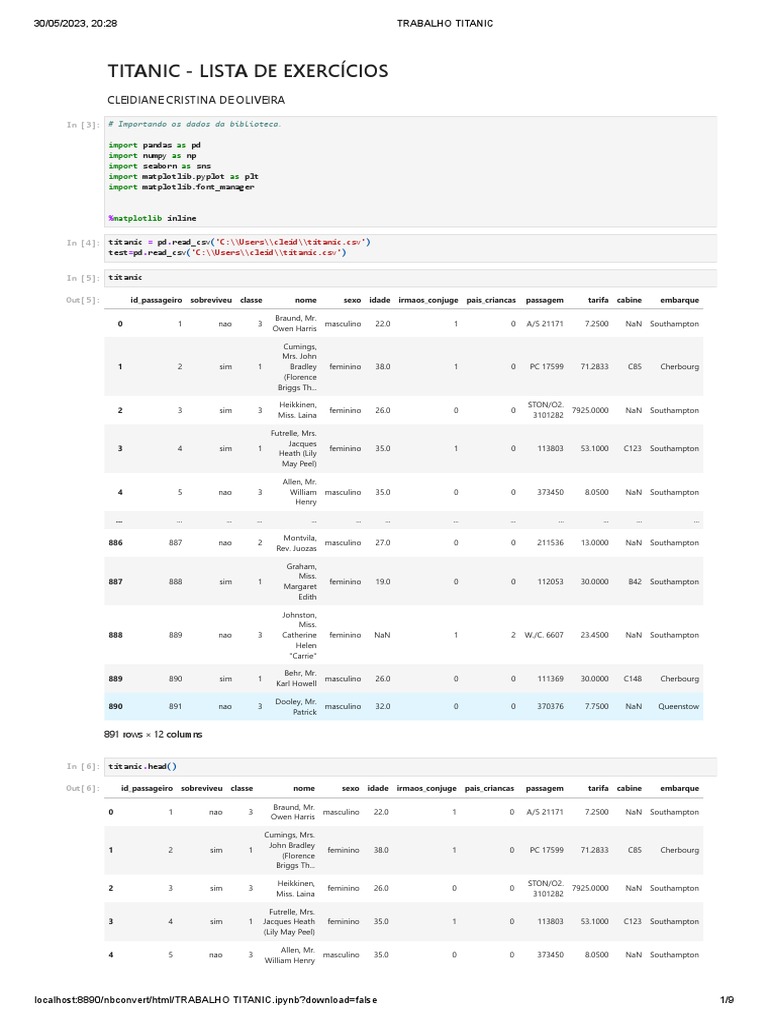The image size is (768, 1024).
Task: Select highlighted row index 890
Action: pos(116,707)
